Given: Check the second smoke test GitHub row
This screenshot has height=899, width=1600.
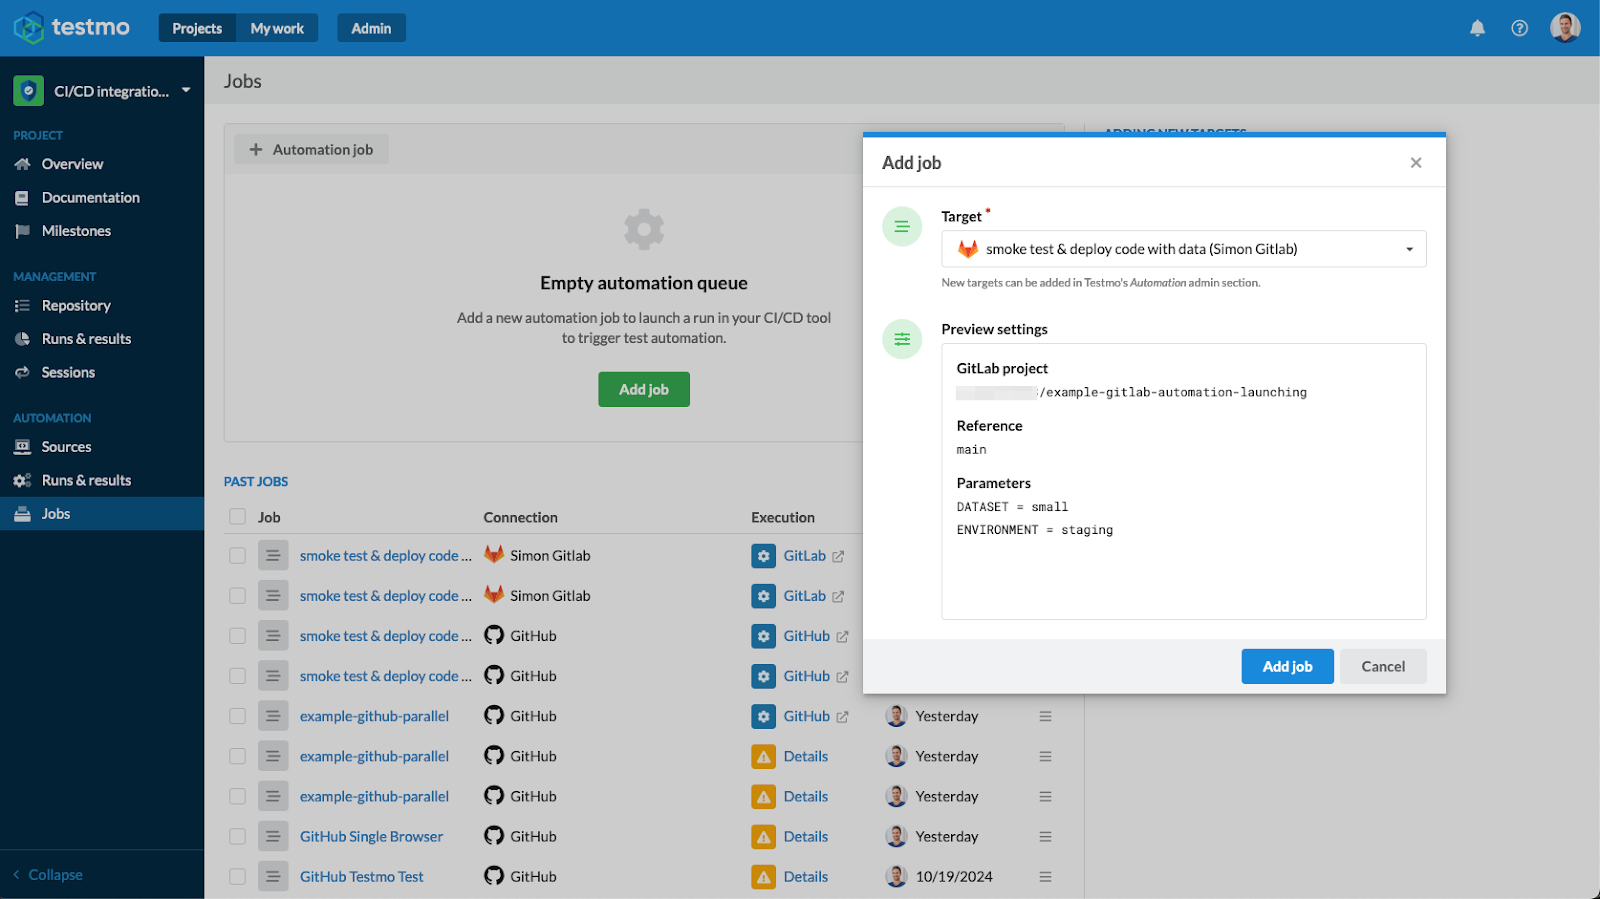Looking at the screenshot, I should pyautogui.click(x=237, y=676).
